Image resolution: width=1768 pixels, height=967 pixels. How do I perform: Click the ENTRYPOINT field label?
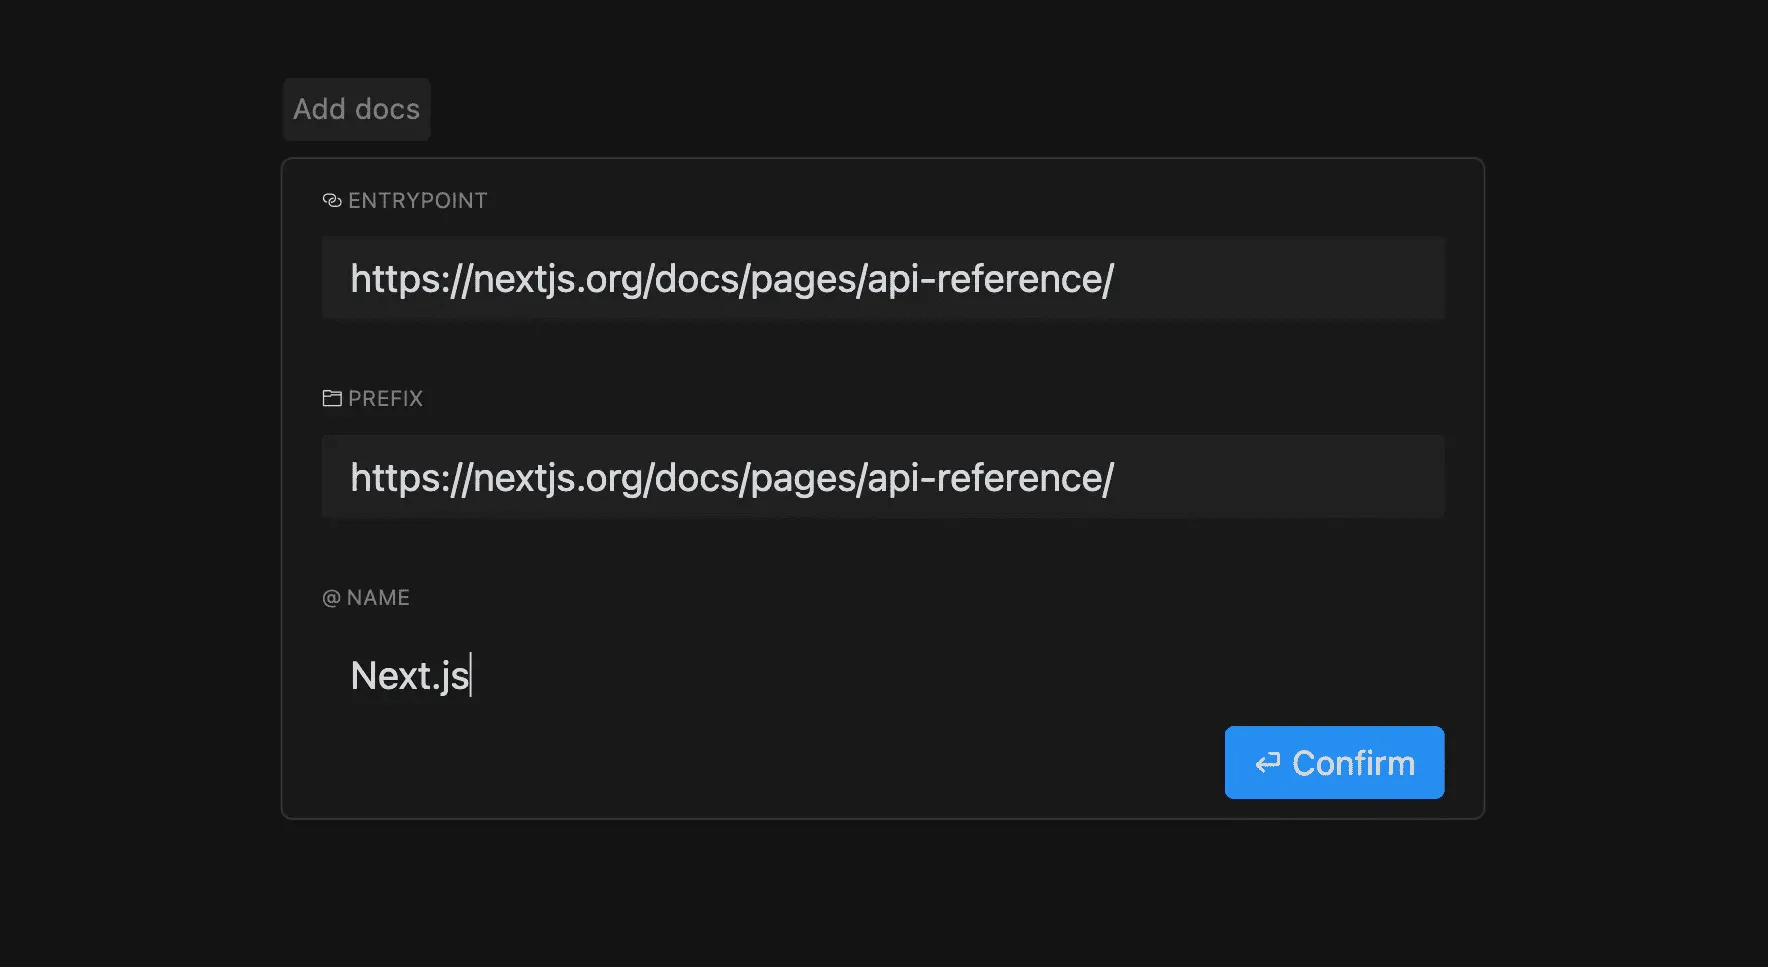tap(417, 201)
